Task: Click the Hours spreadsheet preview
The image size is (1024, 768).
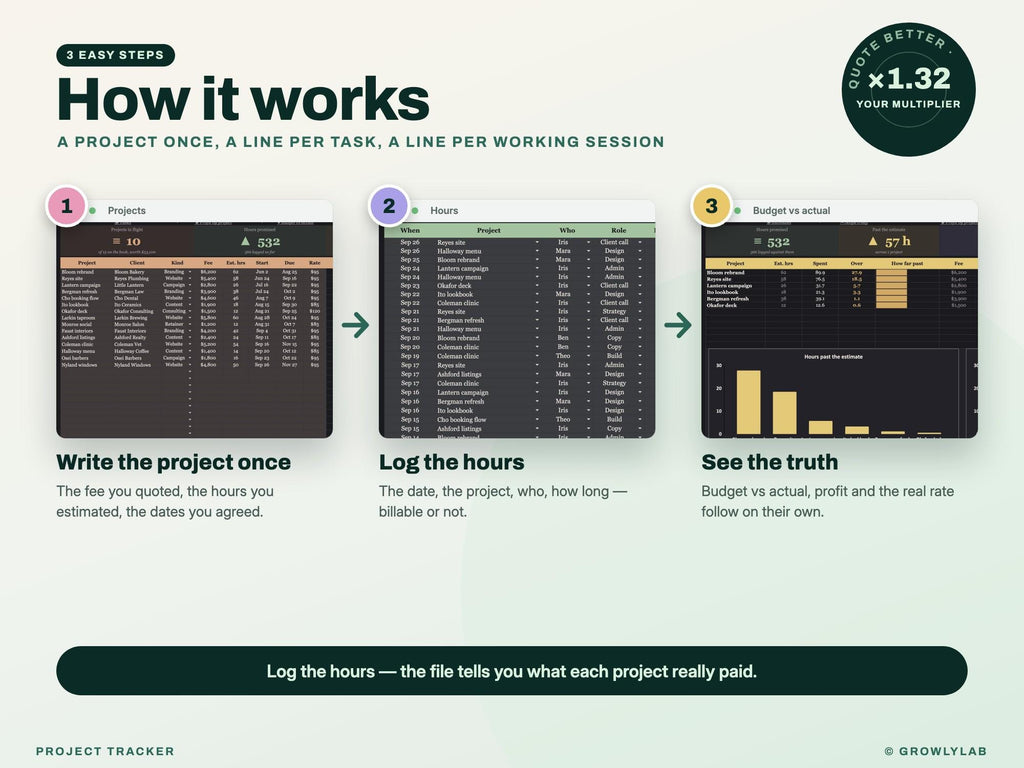Action: 517,330
